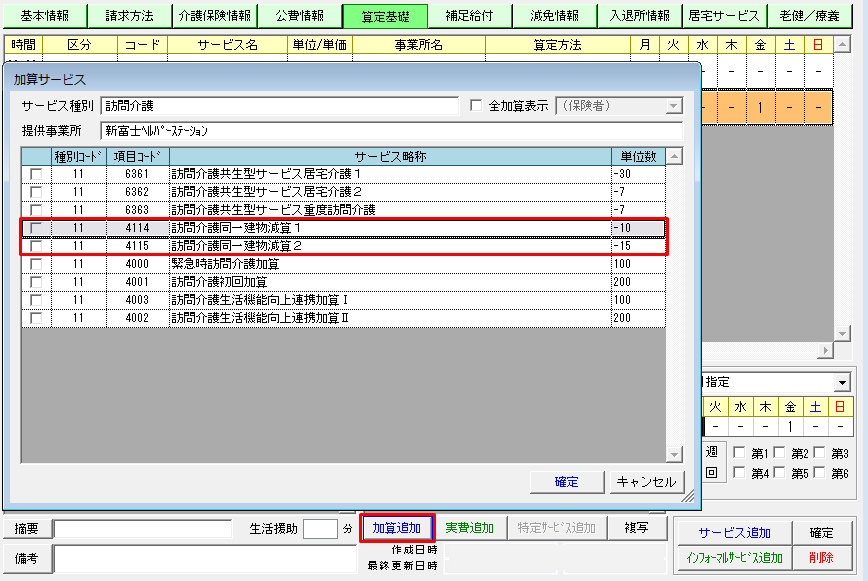Enable the 第1 week checkbox
The width and height of the screenshot is (868, 581).
pos(739,453)
